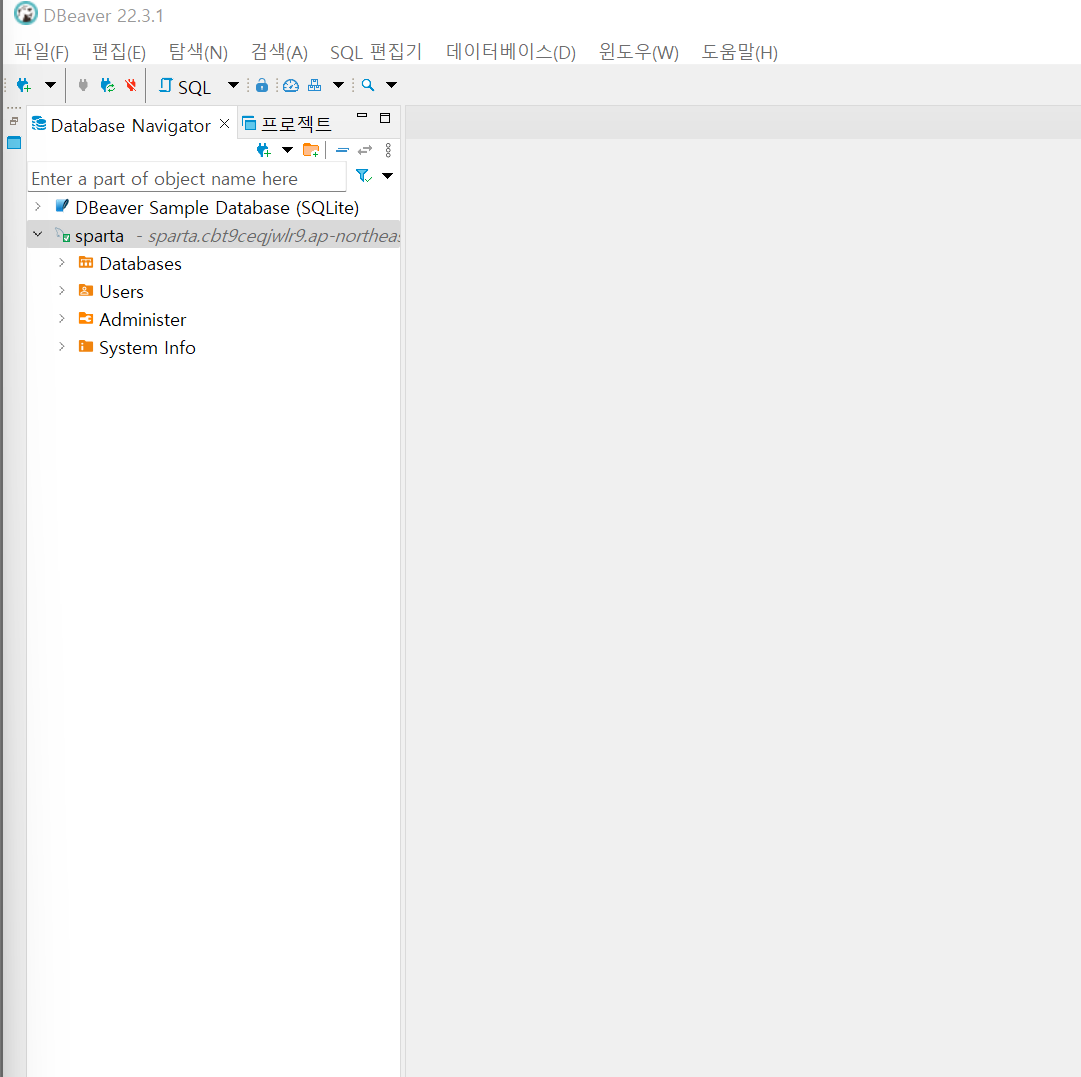
Task: Open the 윈도우(W) menu
Action: 639,52
